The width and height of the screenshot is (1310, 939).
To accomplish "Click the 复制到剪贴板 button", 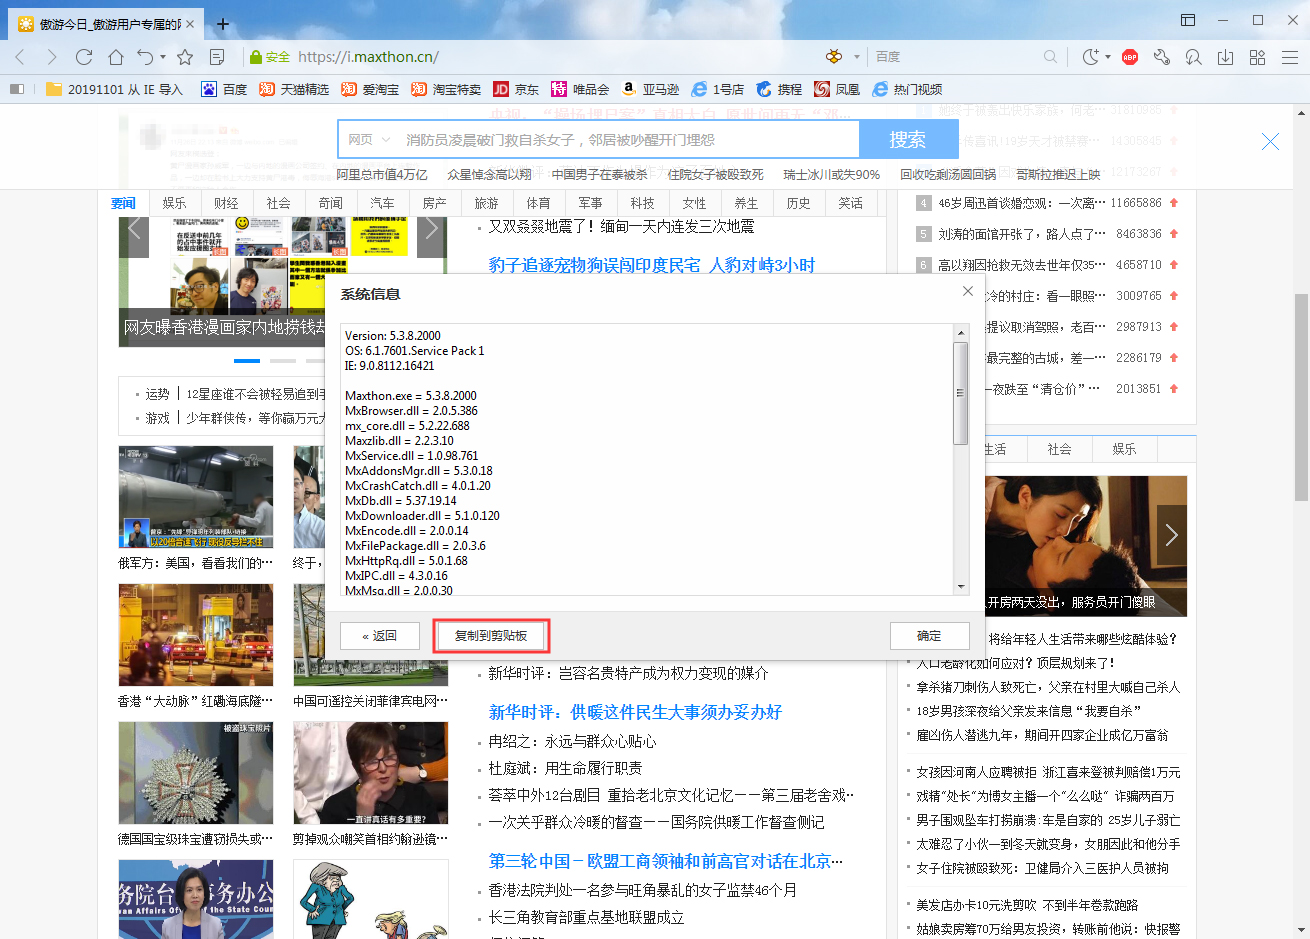I will click(x=491, y=635).
